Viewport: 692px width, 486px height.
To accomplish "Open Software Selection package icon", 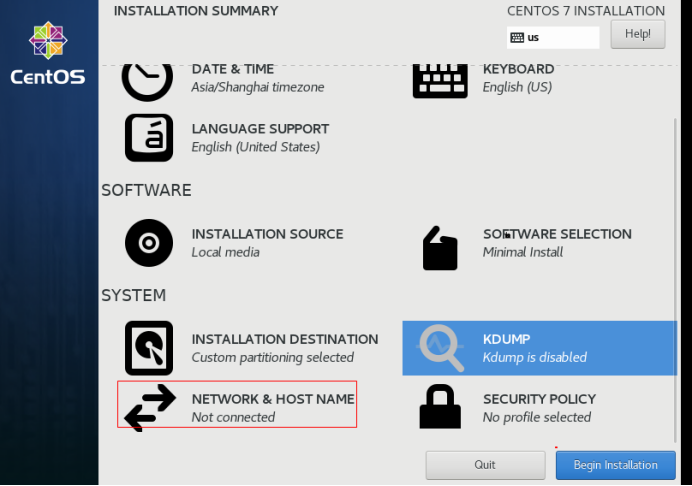I will 440,248.
